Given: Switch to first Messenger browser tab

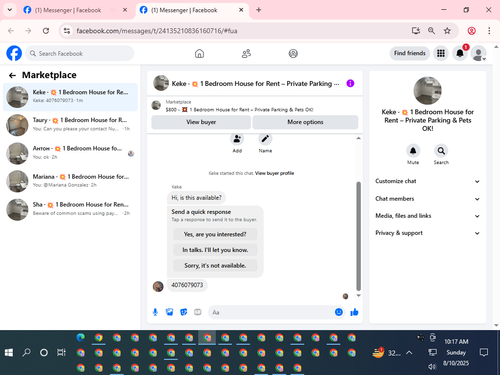Looking at the screenshot, I should 68,10.
